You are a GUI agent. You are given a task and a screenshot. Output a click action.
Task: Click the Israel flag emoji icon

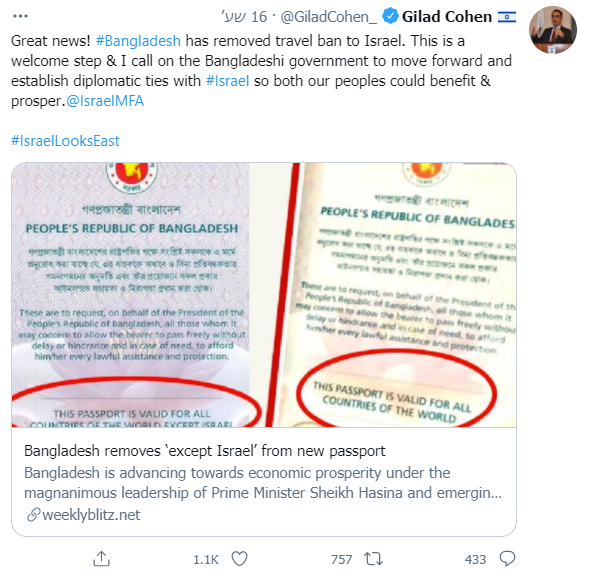[x=507, y=17]
